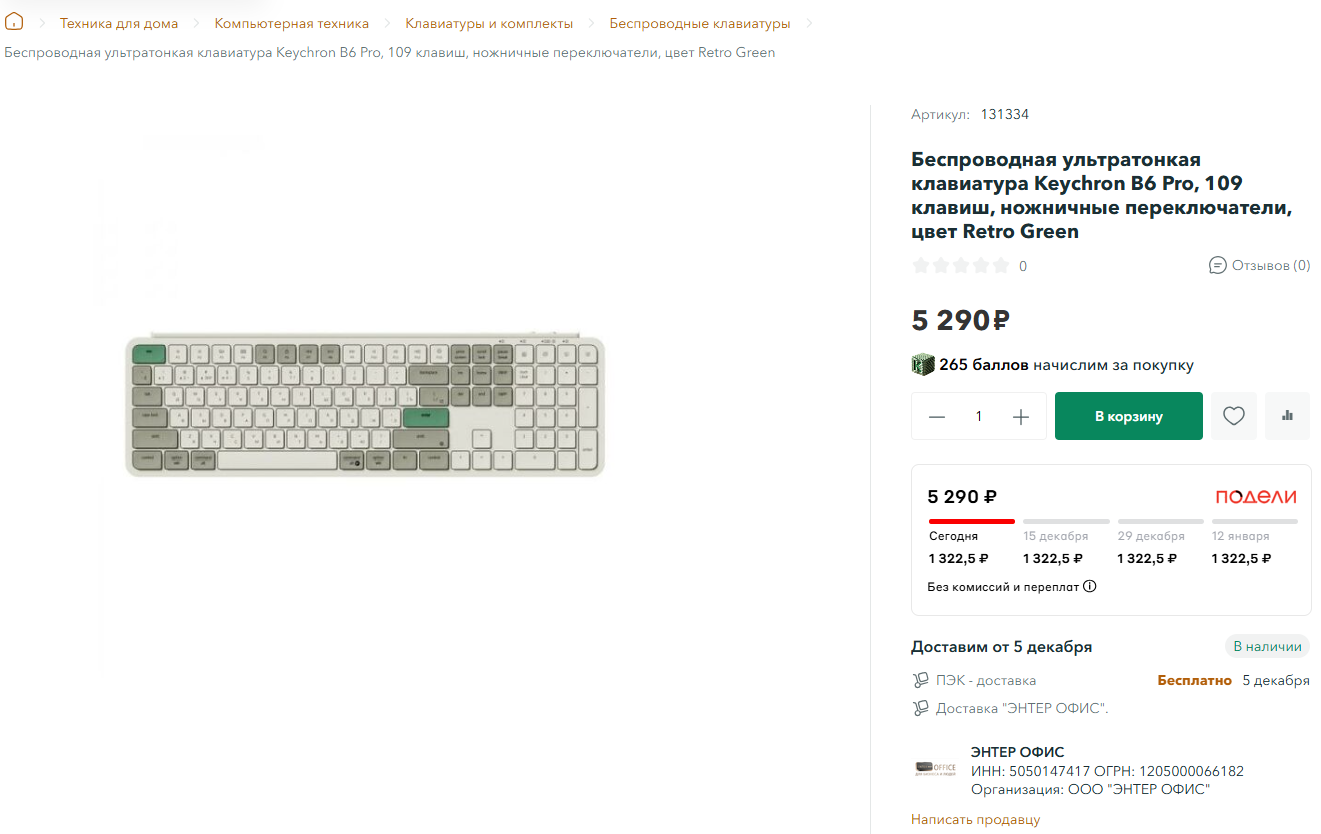Click the Подели installment logo
The height and width of the screenshot is (834, 1321).
click(x=1256, y=497)
